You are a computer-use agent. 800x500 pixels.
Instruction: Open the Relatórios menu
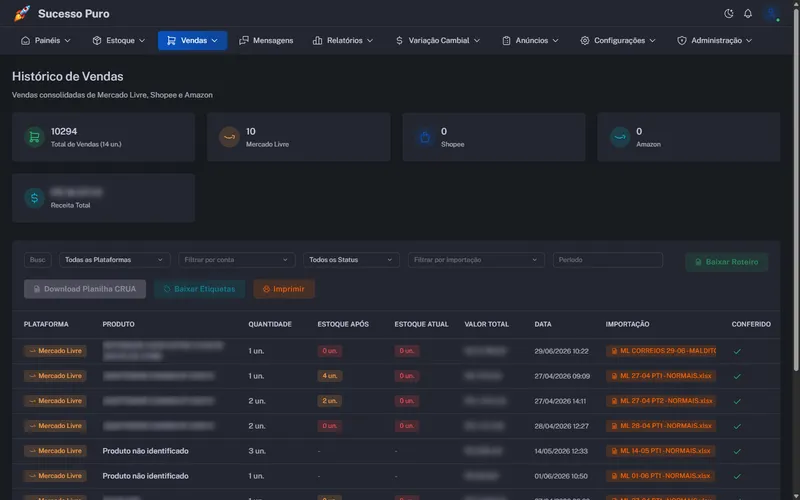coord(343,40)
